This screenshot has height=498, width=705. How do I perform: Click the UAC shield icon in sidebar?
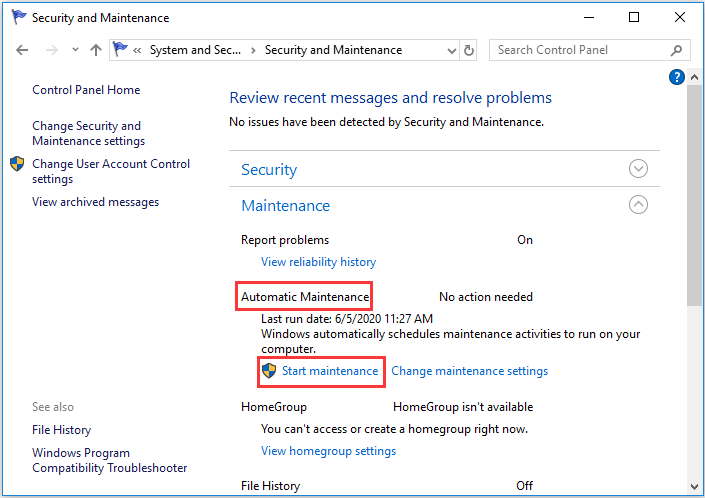coord(17,164)
